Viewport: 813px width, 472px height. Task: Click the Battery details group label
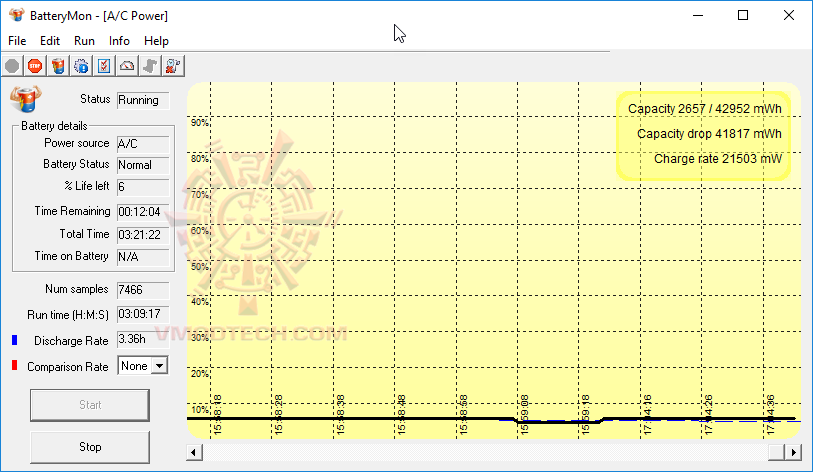pyautogui.click(x=54, y=126)
